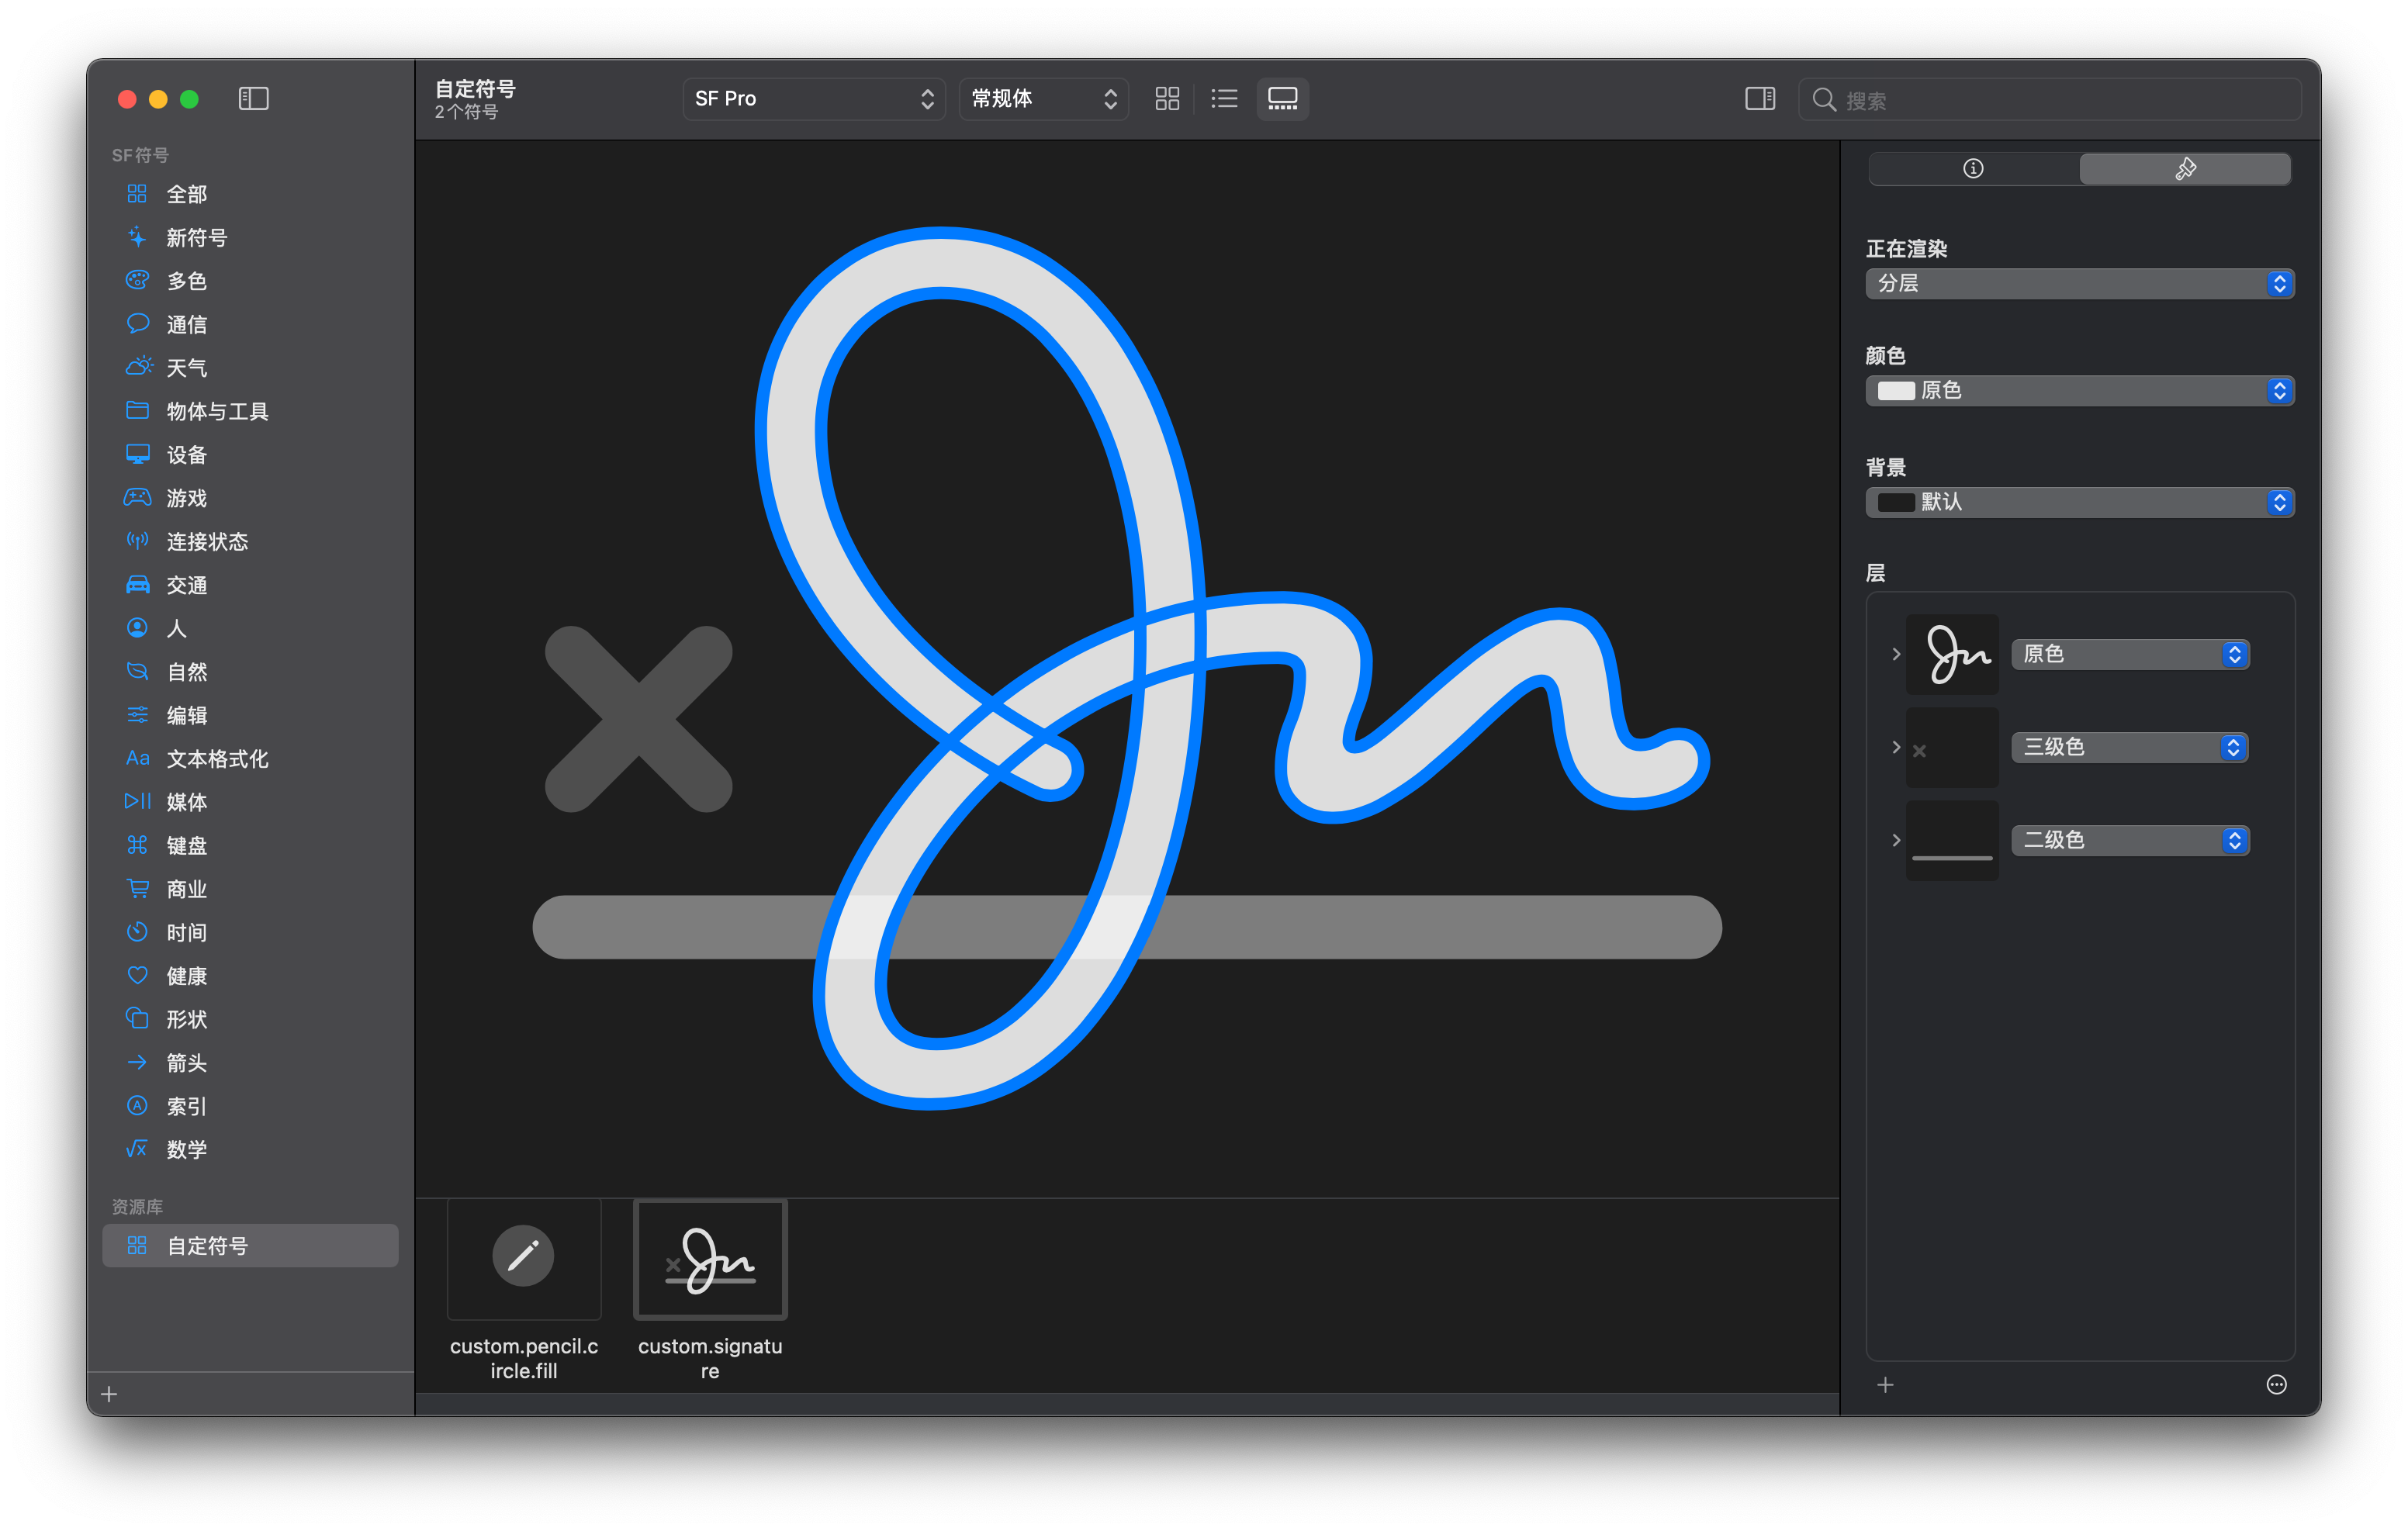Screen dimensions: 2408x1531
Task: Open the 物体与工具 category
Action: click(x=250, y=411)
